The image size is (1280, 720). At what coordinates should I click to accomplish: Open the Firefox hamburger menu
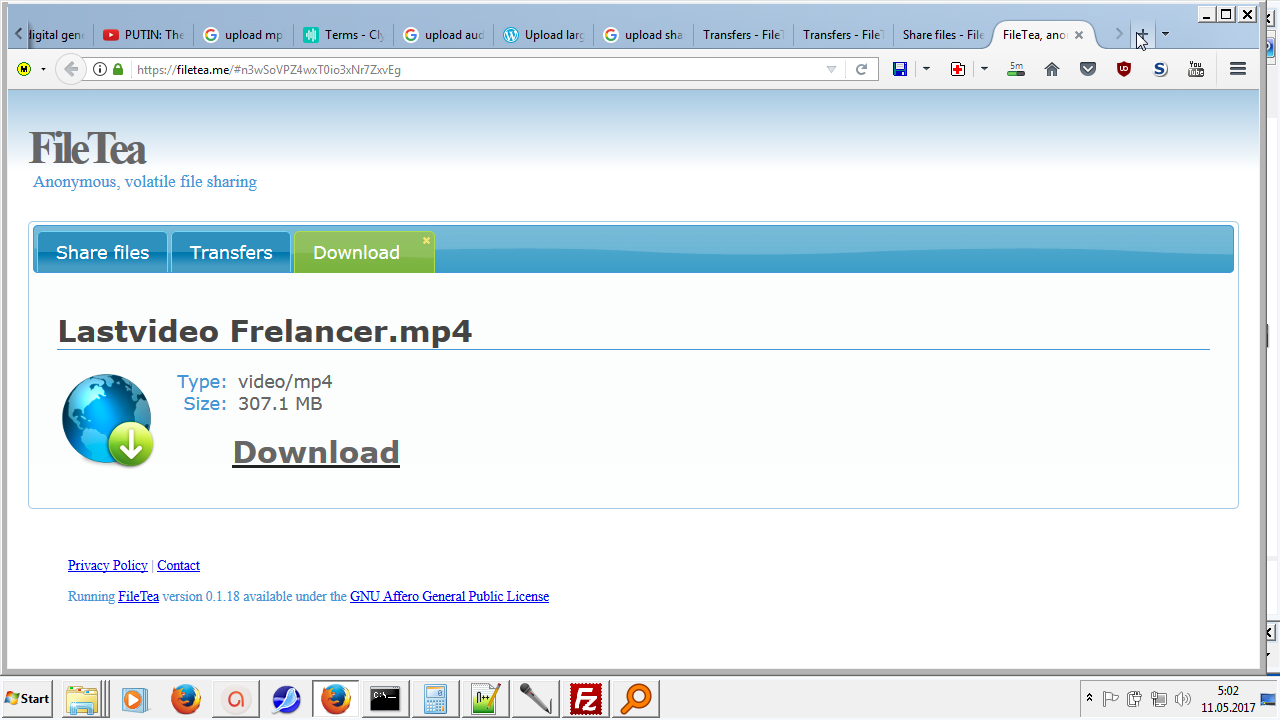pyautogui.click(x=1238, y=69)
